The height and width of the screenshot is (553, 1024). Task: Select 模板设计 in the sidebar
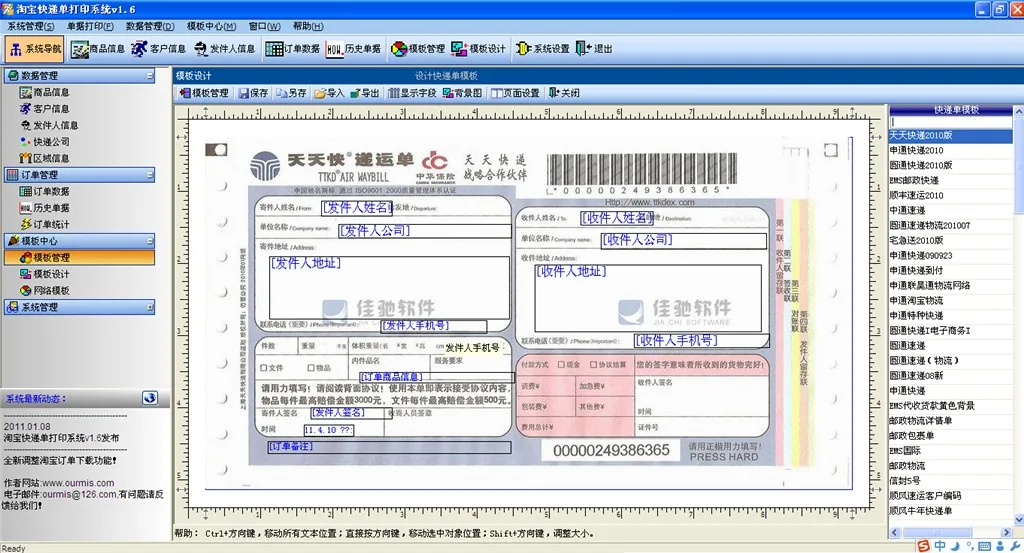(44, 274)
